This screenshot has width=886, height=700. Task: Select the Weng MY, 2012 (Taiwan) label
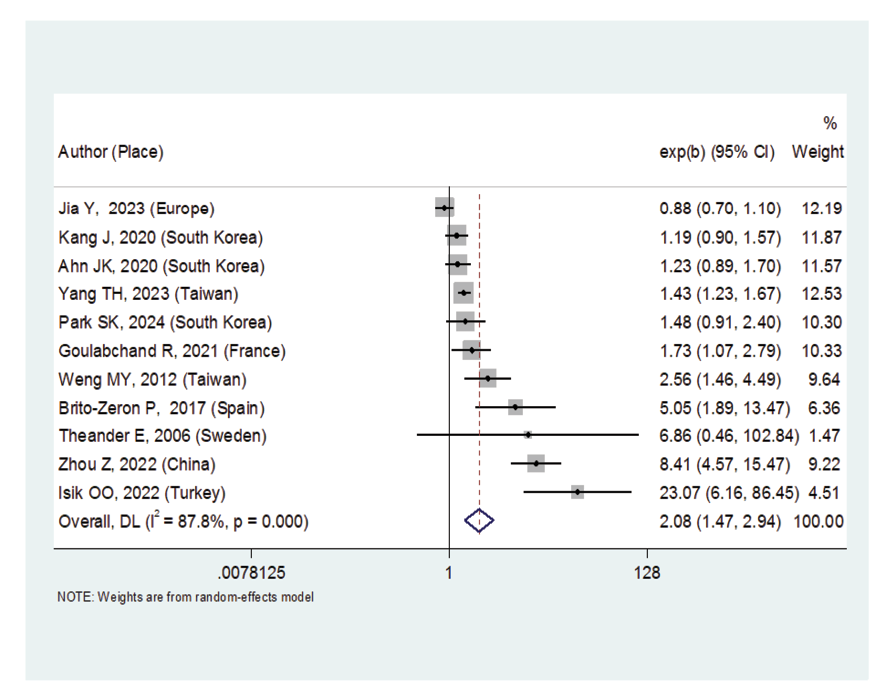pos(152,379)
